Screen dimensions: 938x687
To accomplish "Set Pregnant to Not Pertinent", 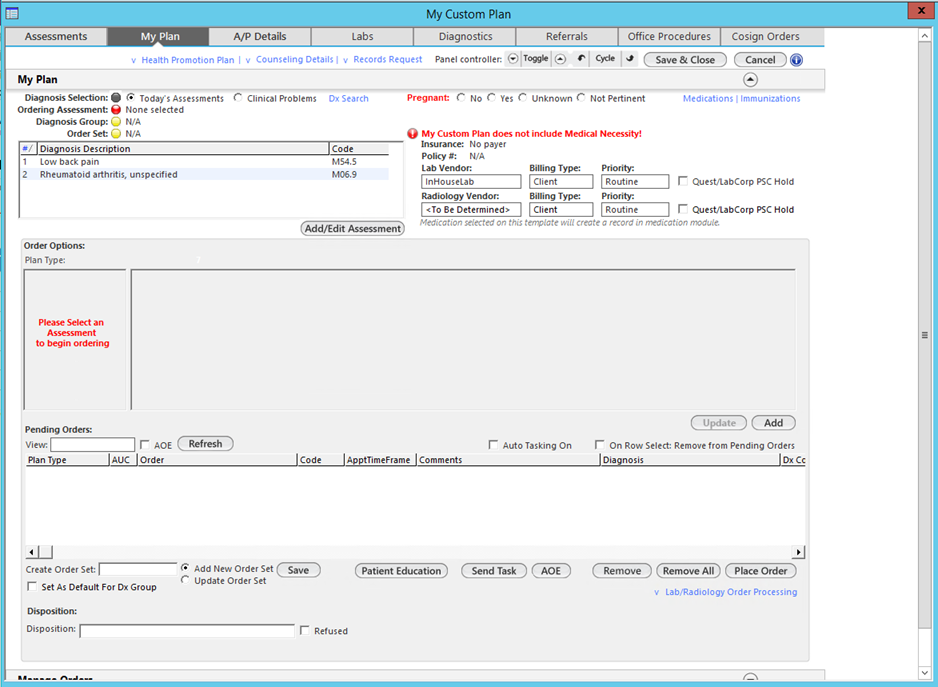I will coord(581,98).
